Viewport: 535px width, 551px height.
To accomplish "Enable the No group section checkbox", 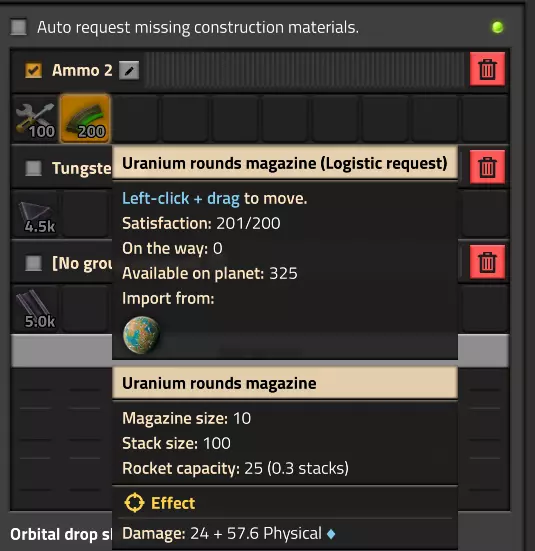I will pos(33,263).
